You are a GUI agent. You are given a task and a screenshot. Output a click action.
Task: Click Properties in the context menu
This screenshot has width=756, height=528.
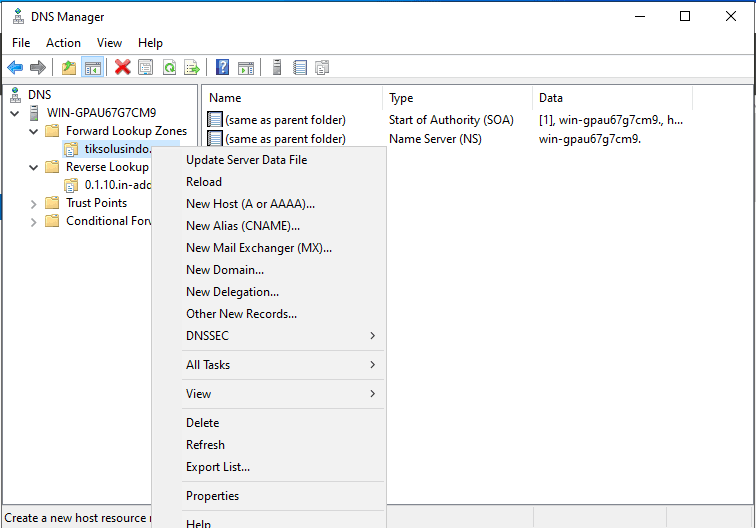click(212, 496)
